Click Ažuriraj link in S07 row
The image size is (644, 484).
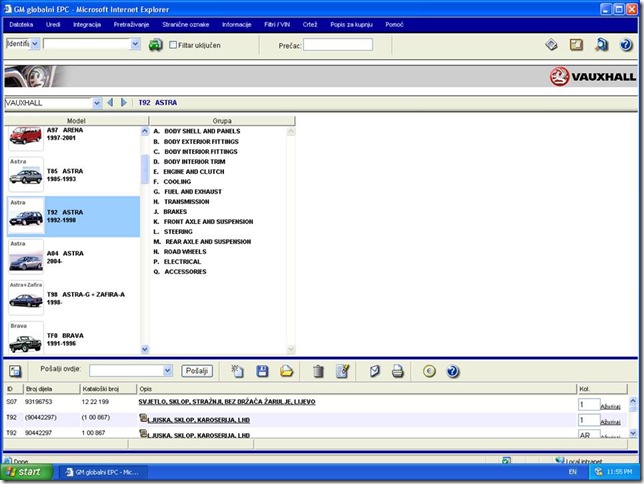(610, 406)
